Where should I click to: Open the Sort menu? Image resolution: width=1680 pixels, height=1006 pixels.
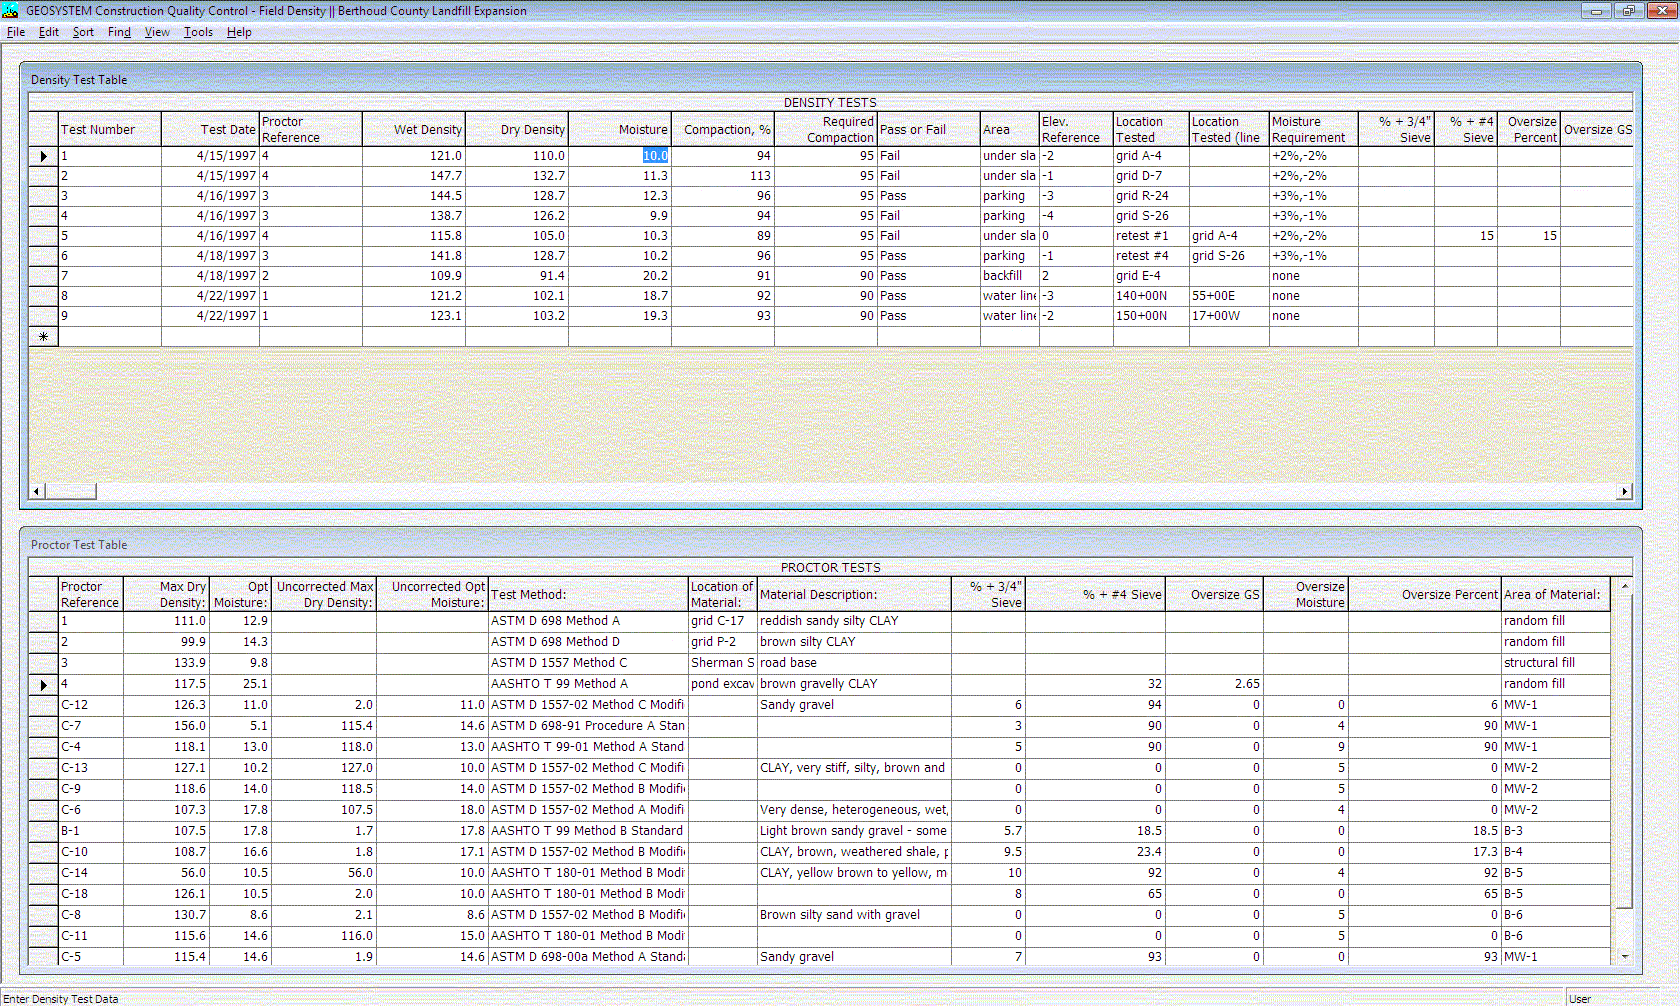point(83,32)
